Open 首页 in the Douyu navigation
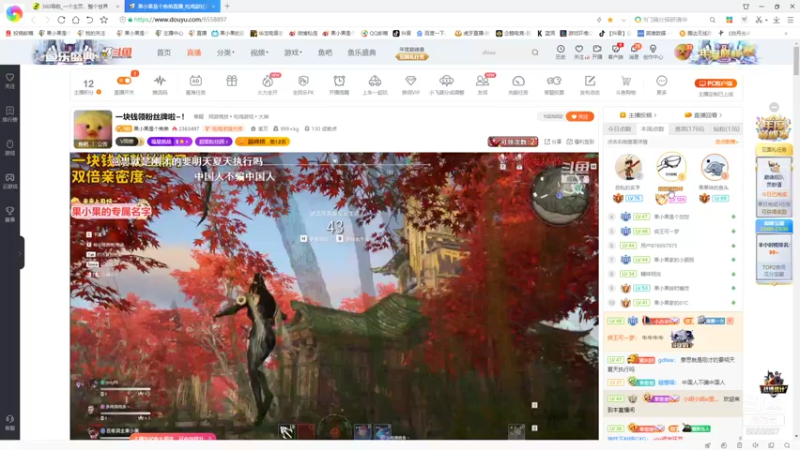This screenshot has height=450, width=800. 164,53
